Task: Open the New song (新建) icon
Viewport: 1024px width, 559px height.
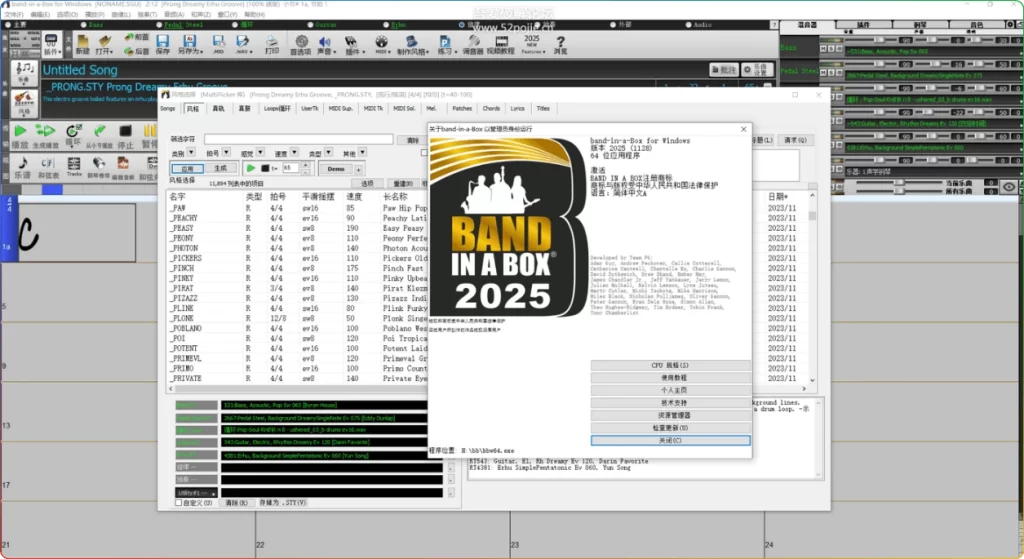Action: (82, 42)
